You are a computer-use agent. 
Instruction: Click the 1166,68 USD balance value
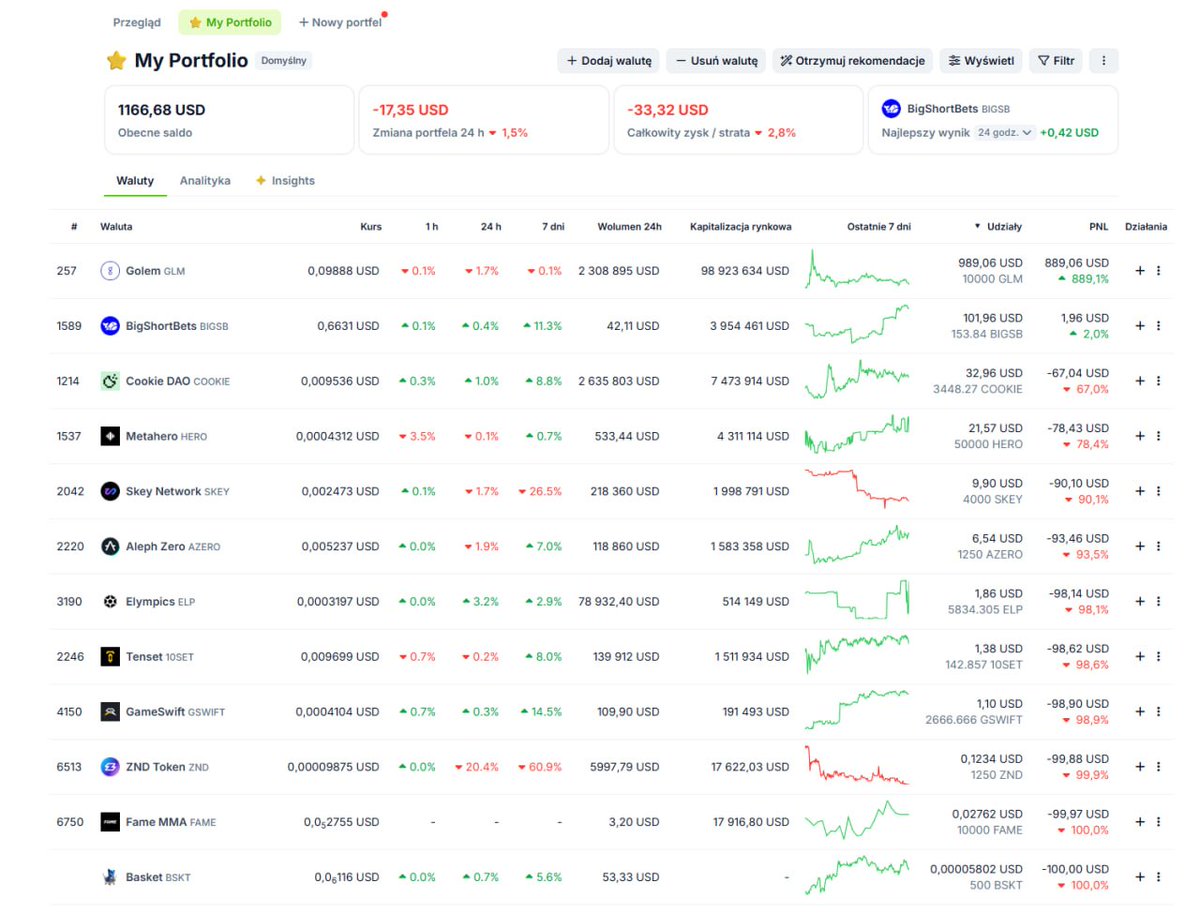[x=162, y=110]
